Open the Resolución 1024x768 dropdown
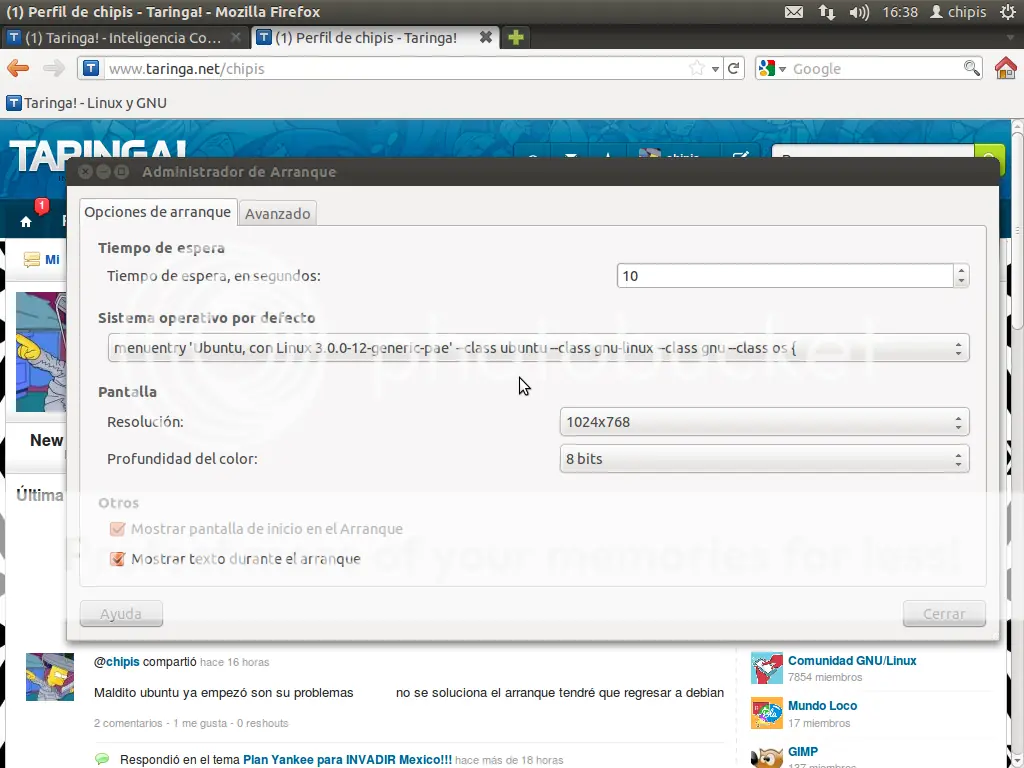 click(764, 422)
